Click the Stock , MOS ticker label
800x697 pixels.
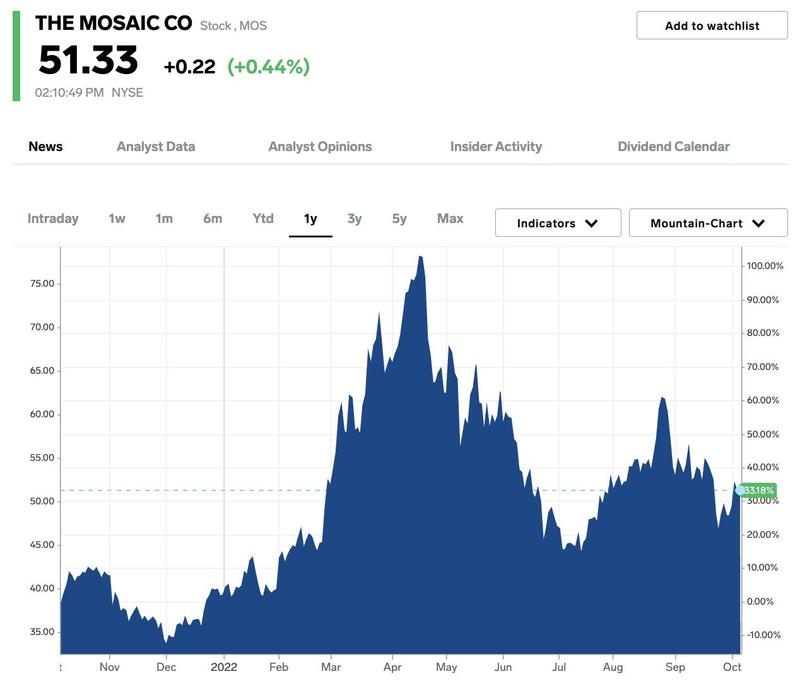233,26
